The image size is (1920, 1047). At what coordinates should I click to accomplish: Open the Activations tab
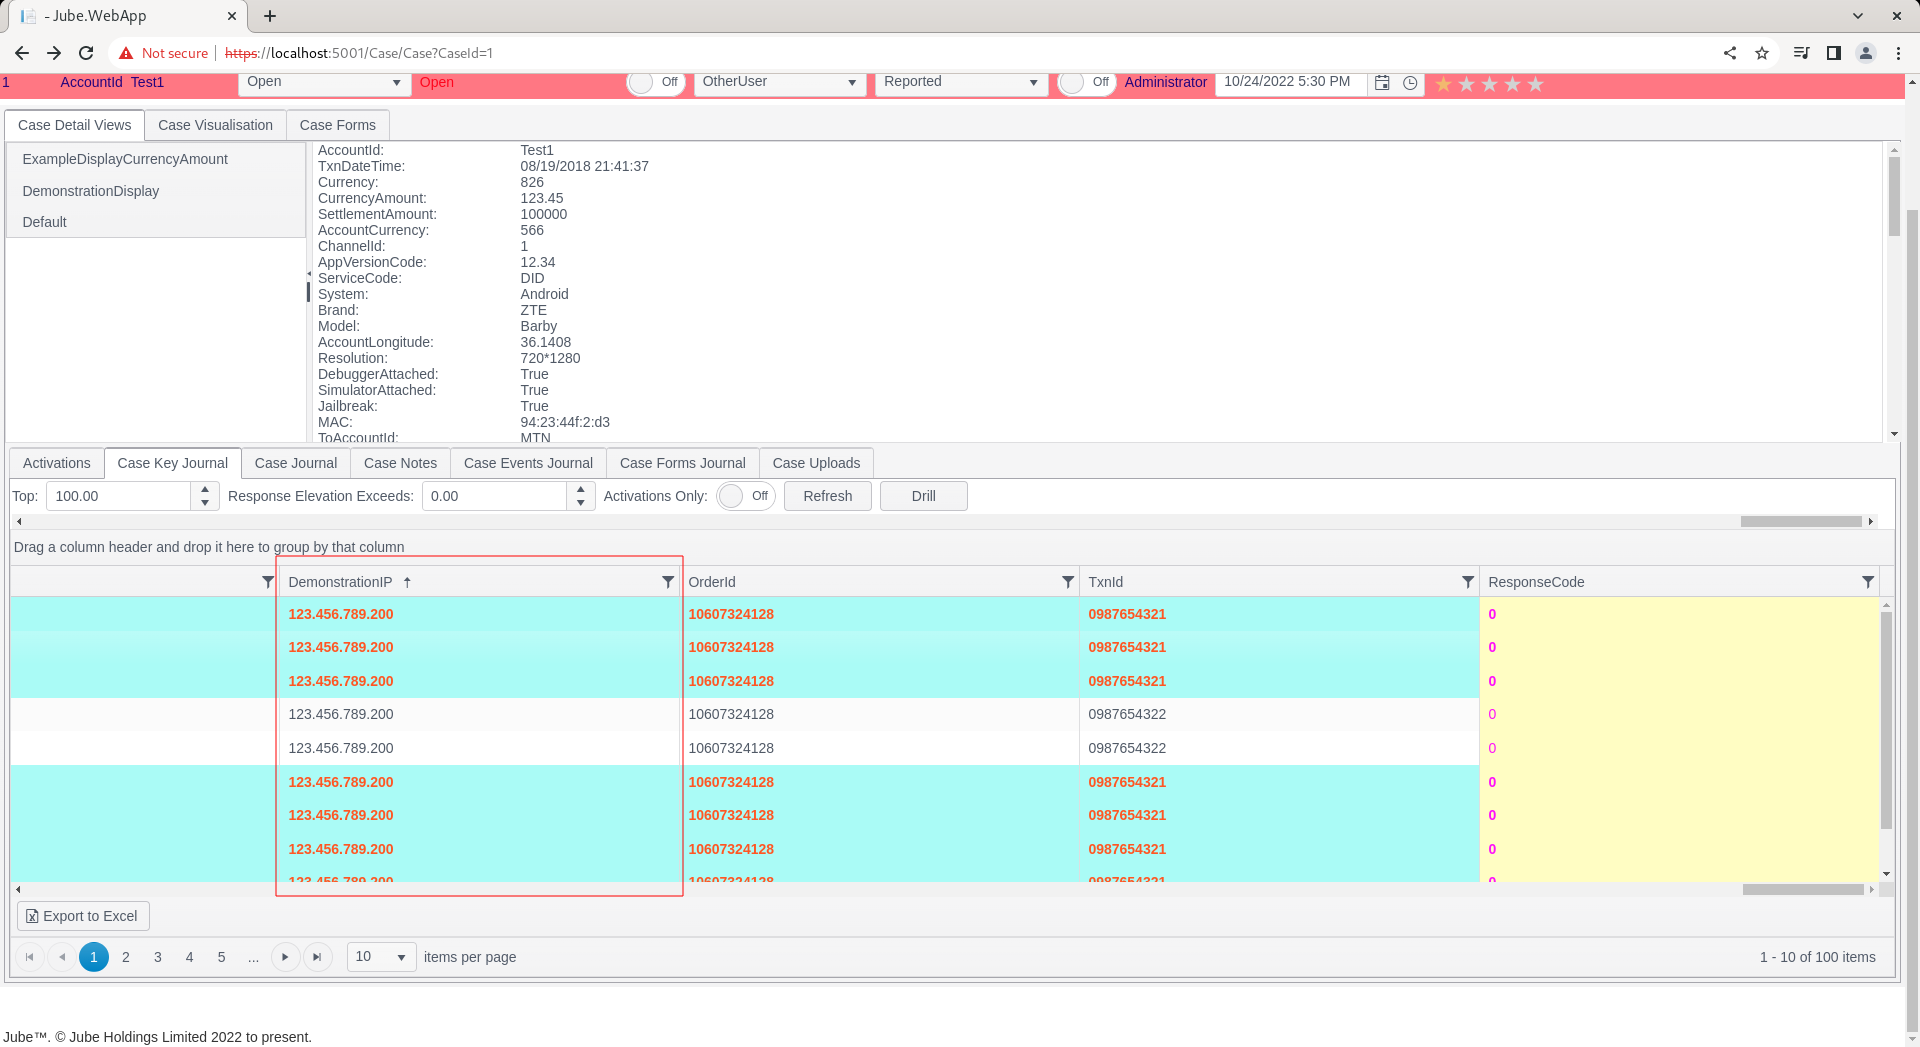56,463
